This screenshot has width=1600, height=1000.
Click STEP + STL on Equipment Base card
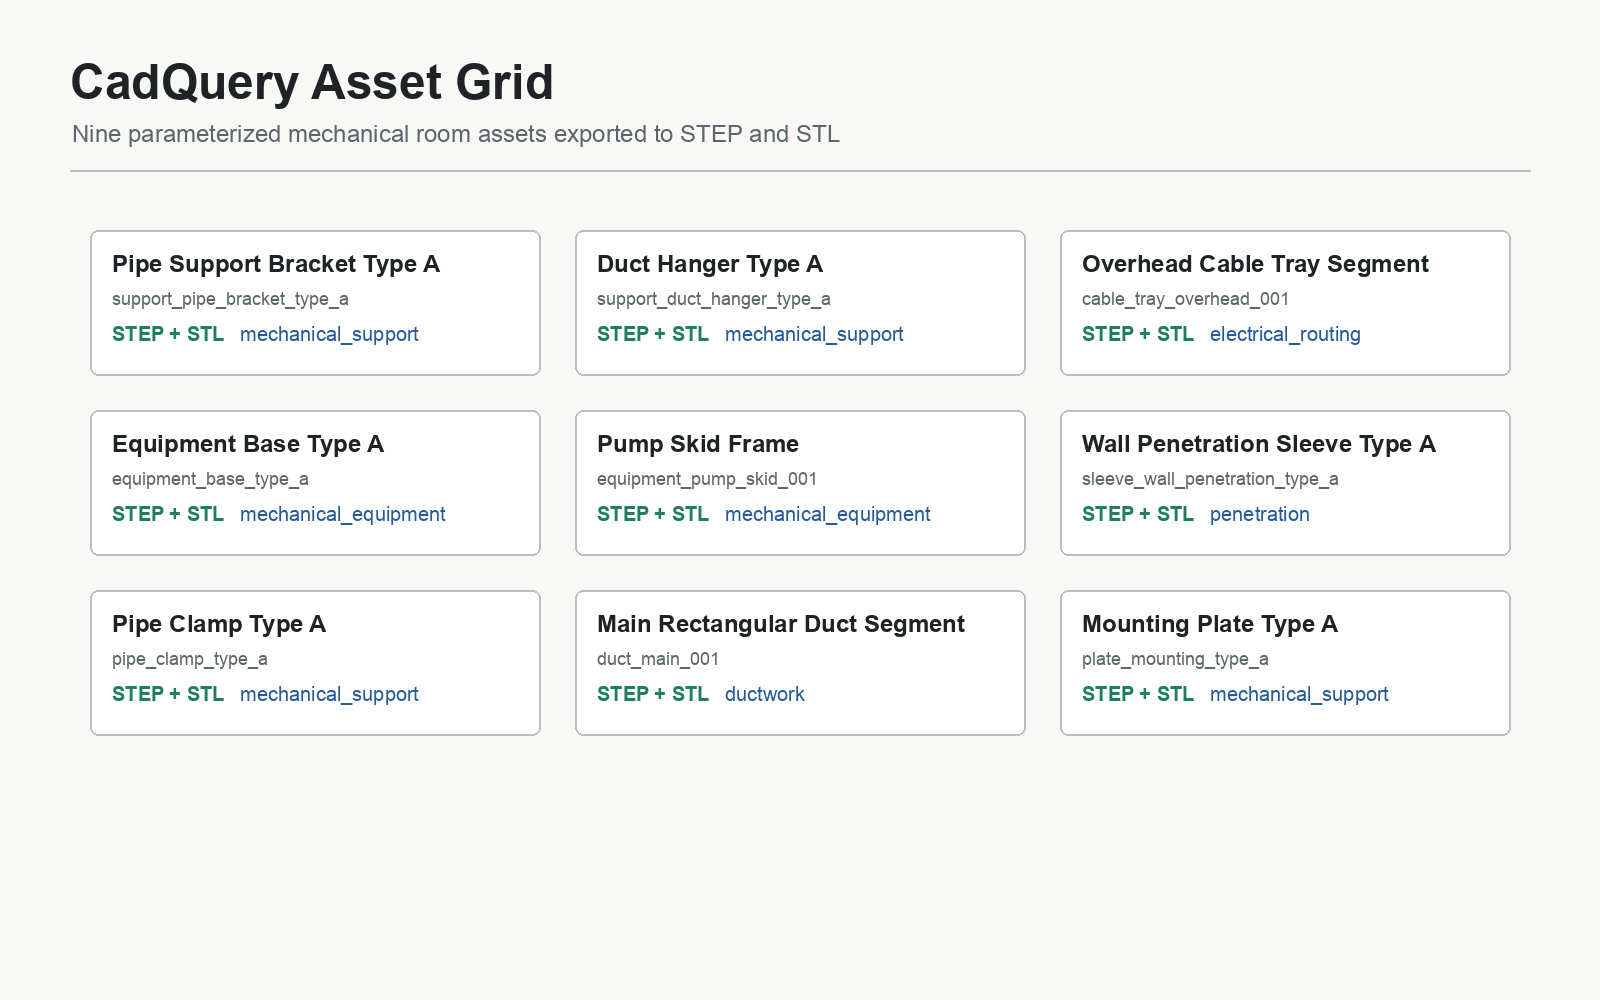coord(168,514)
